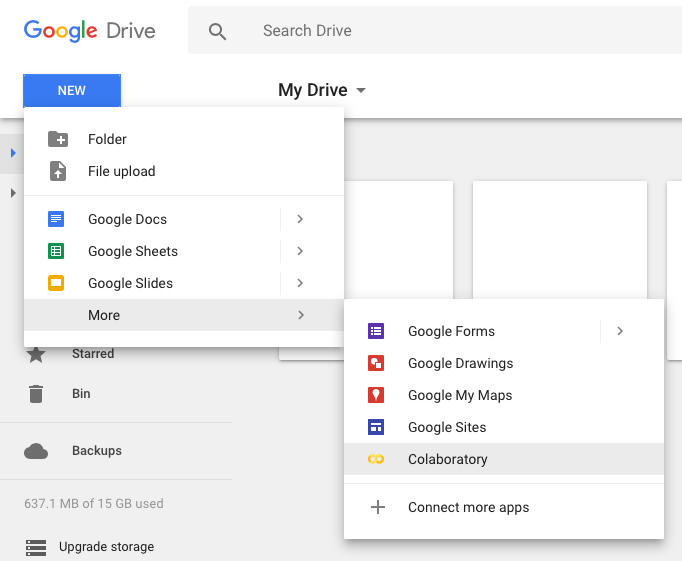This screenshot has height=561, width=682.
Task: Expand the Google Docs submenu arrow
Action: (300, 219)
